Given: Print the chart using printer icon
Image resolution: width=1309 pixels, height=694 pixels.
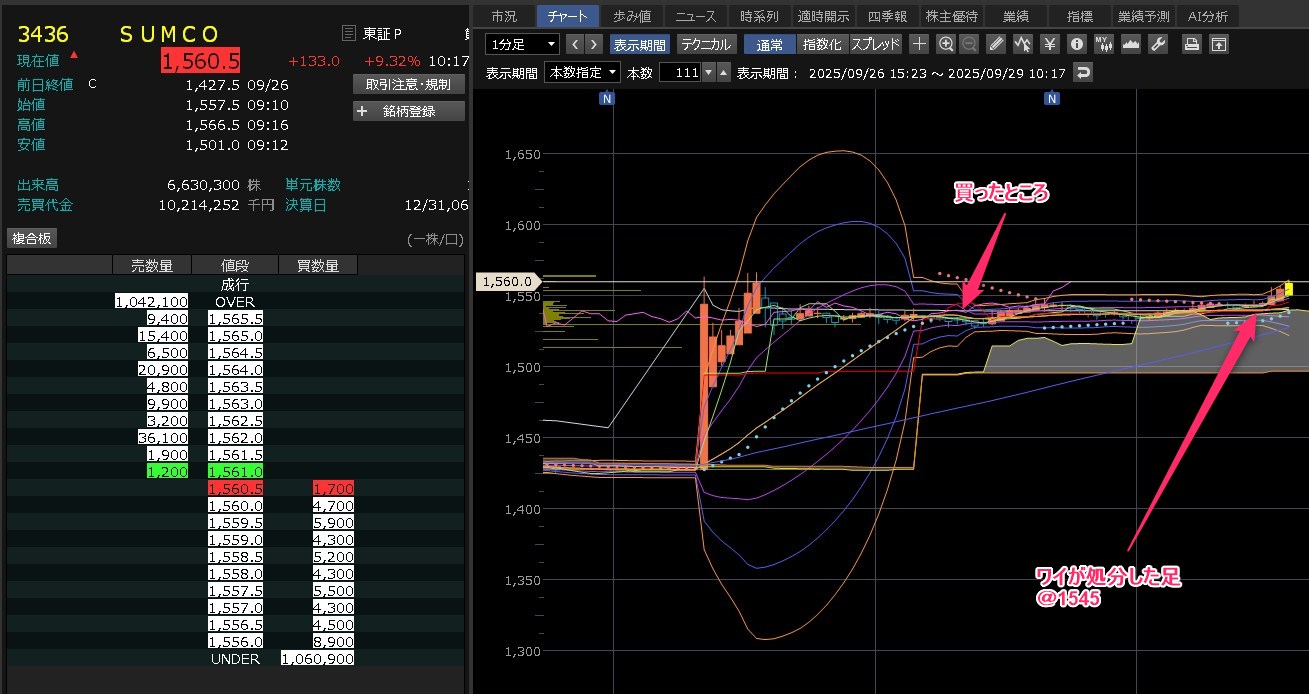Looking at the screenshot, I should (1191, 44).
